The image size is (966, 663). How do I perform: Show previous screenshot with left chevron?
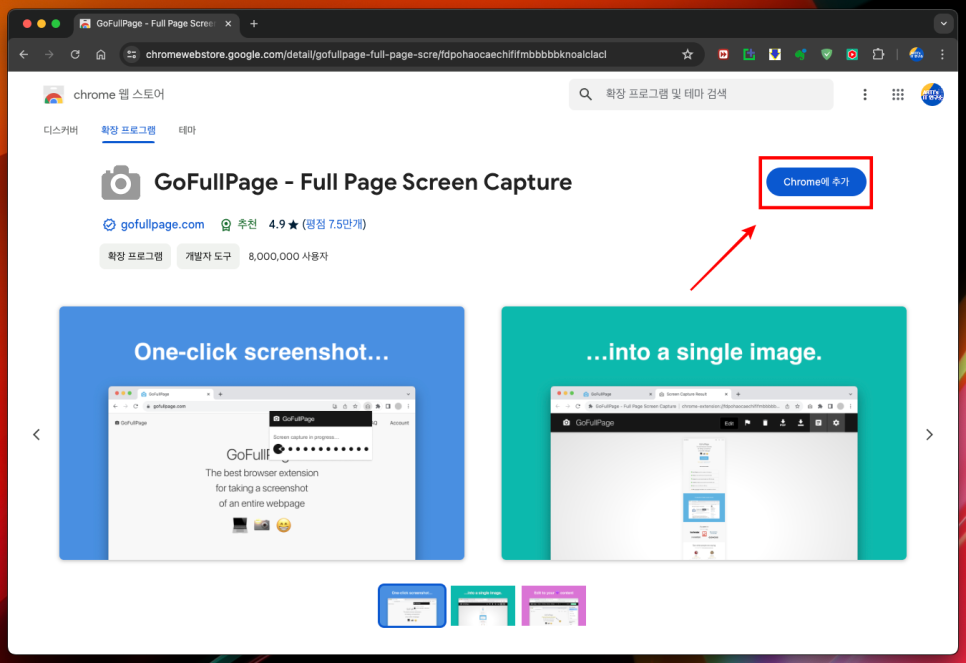36,434
